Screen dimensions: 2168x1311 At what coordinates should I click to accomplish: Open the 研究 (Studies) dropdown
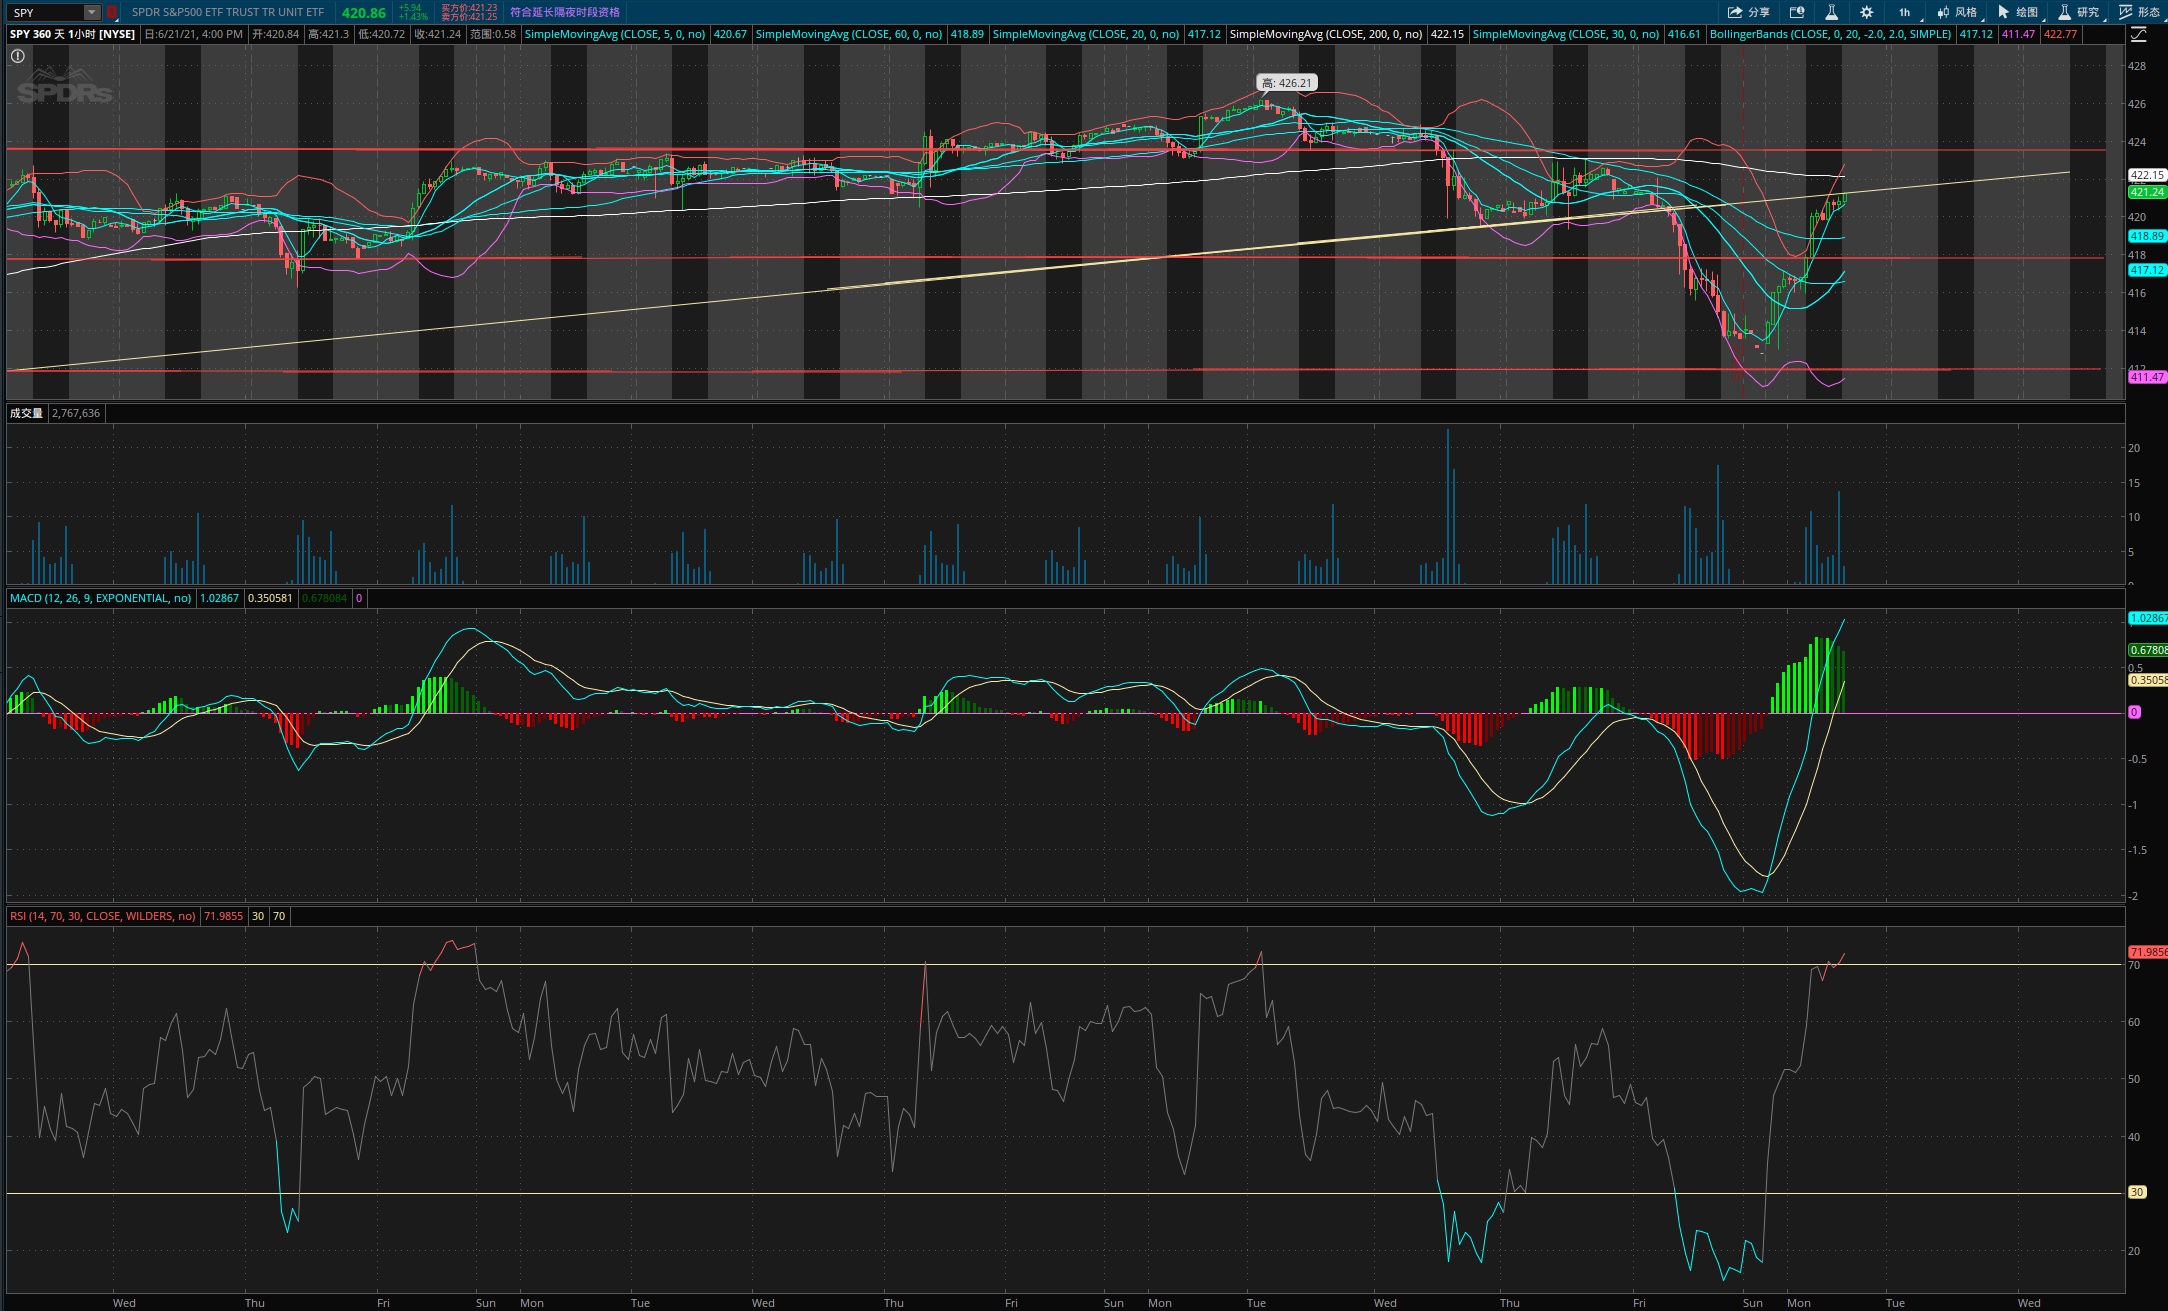[x=2080, y=12]
